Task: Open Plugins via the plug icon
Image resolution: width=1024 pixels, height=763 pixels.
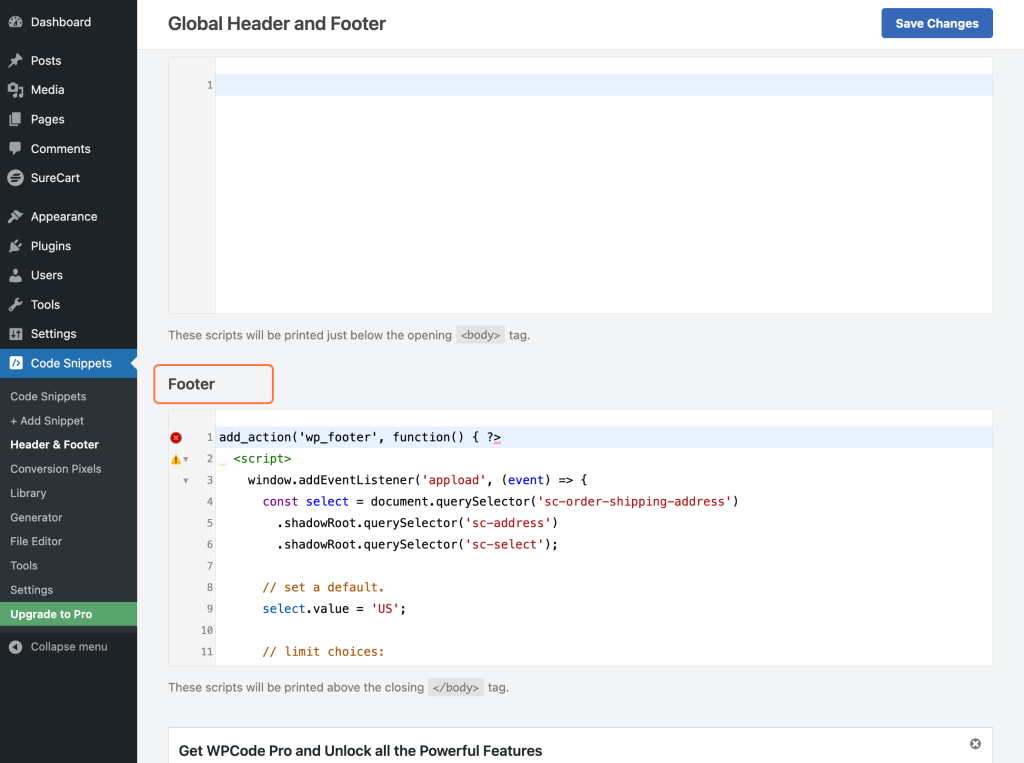Action: pos(14,246)
